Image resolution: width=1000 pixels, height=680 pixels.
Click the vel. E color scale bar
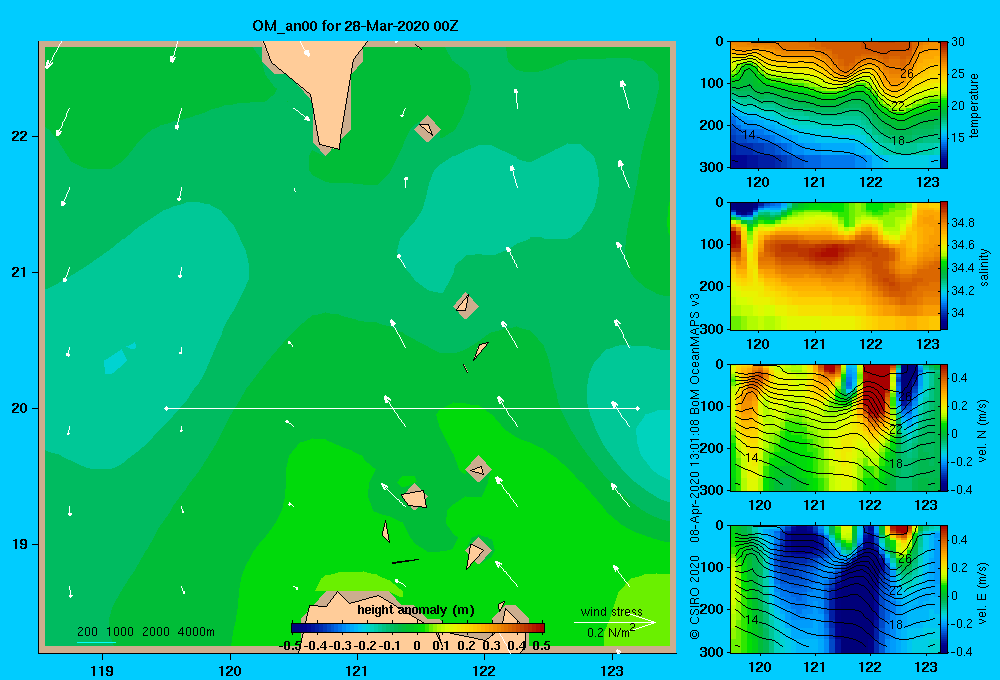point(944,588)
